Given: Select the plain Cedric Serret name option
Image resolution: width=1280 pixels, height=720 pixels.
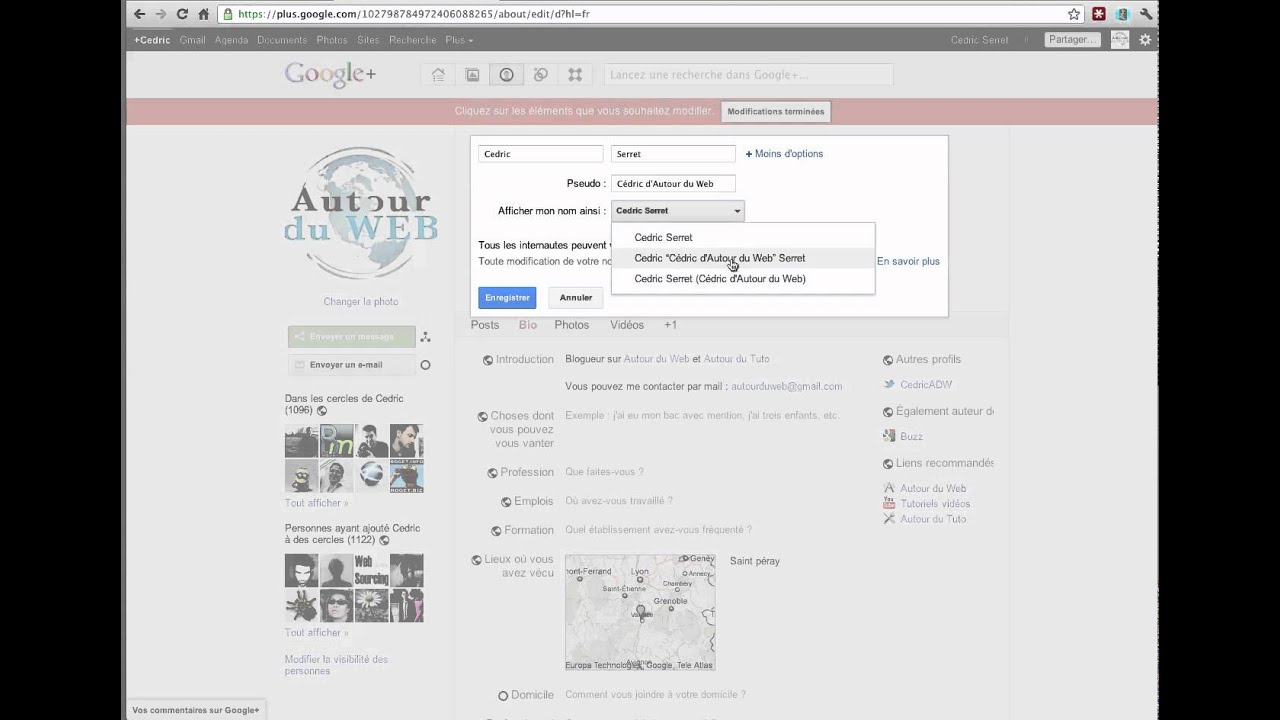Looking at the screenshot, I should tap(743, 237).
